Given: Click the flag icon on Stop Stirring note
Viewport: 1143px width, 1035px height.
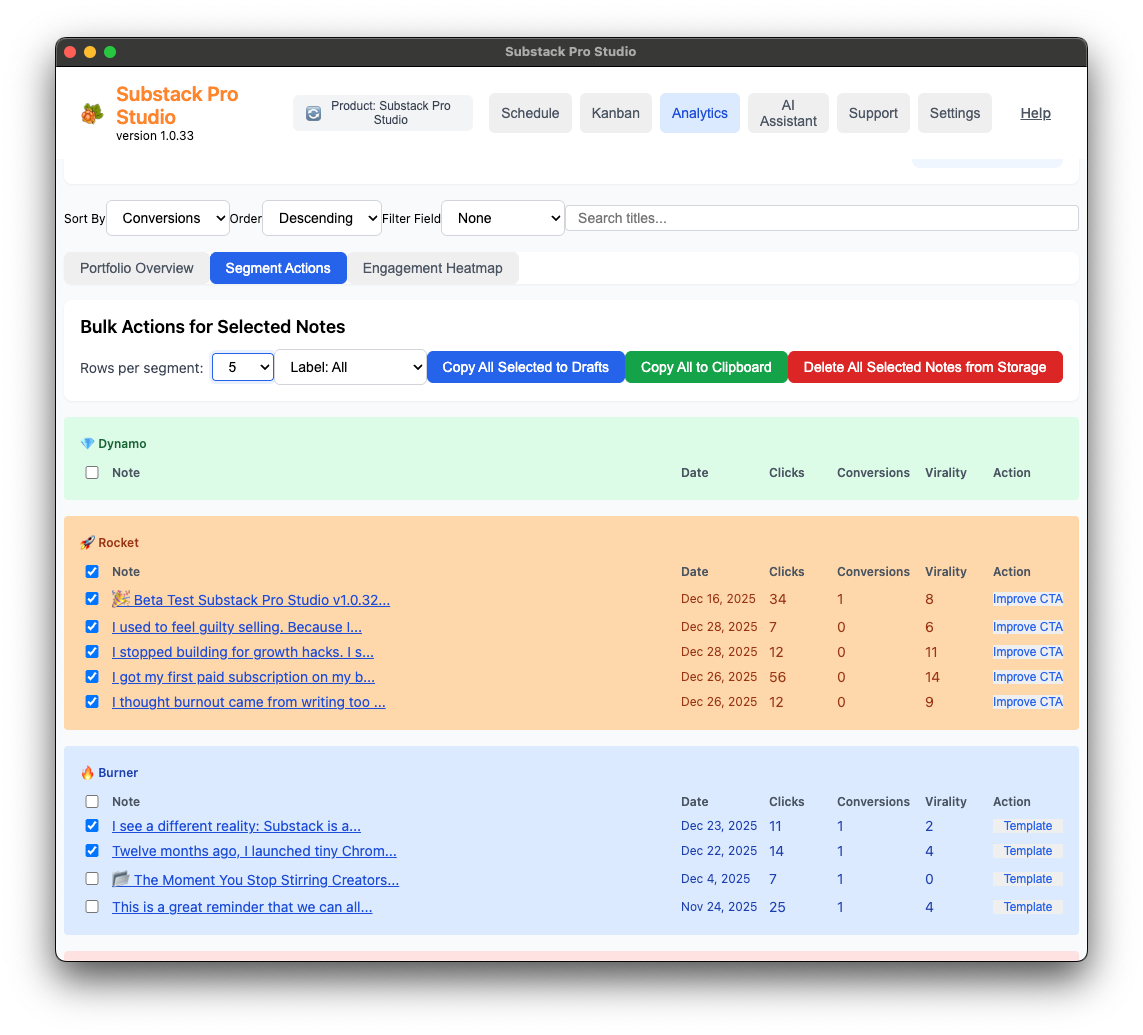Looking at the screenshot, I should 121,878.
